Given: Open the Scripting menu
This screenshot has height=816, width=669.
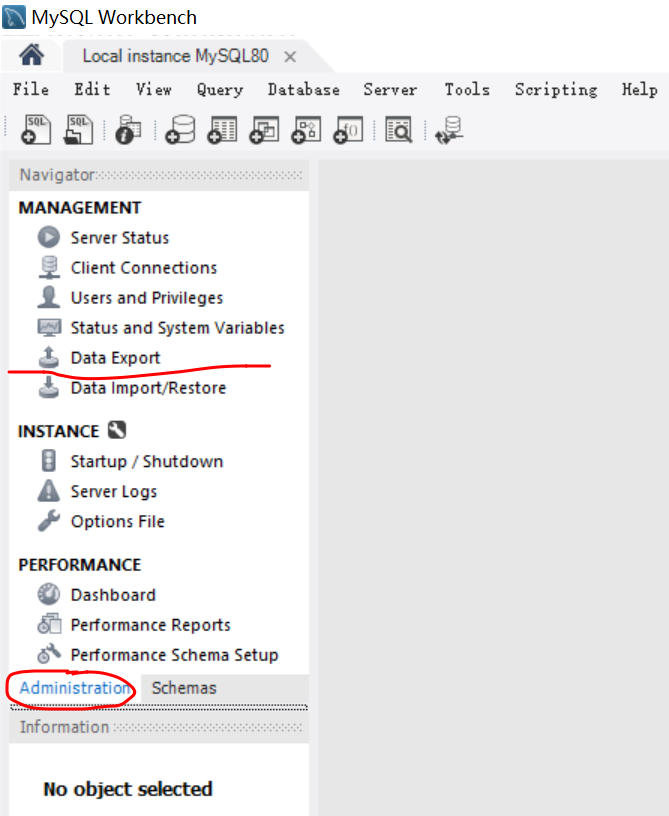Looking at the screenshot, I should tap(556, 90).
